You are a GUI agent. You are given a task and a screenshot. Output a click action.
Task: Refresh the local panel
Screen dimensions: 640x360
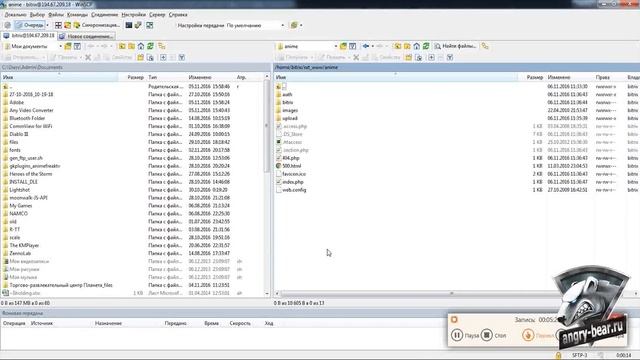point(150,47)
